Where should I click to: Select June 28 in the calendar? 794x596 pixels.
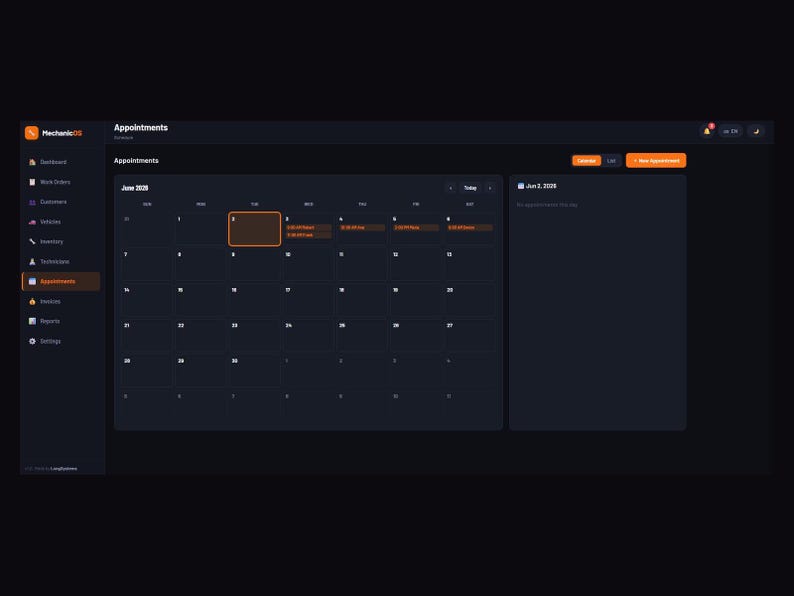point(147,371)
